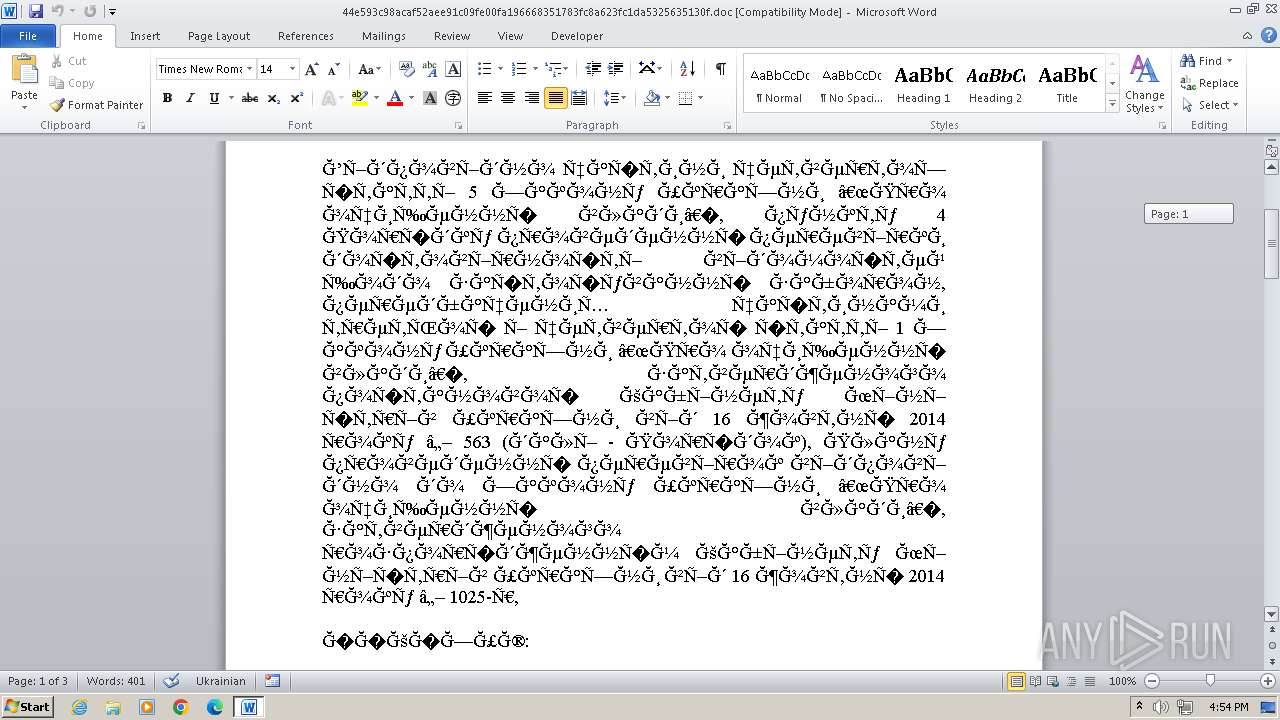Image resolution: width=1280 pixels, height=720 pixels.
Task: Click Clear Formatting icon
Action: [407, 69]
